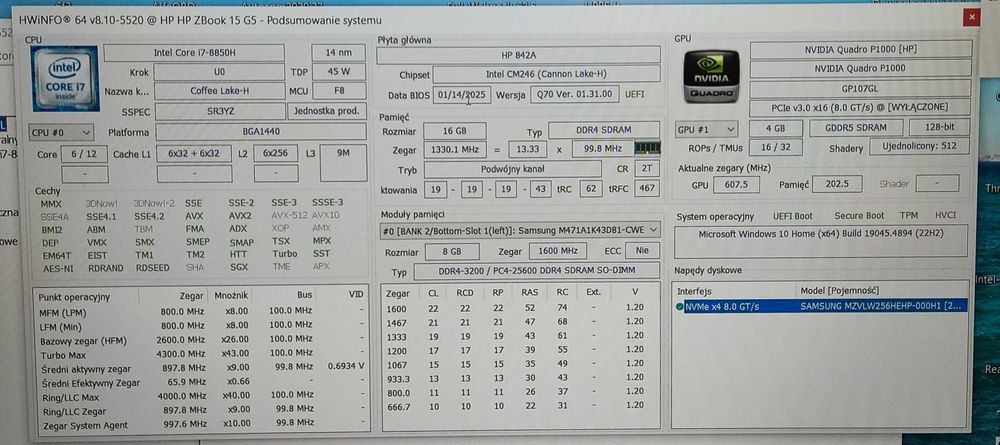Click the Intel Core i7 logo
The height and width of the screenshot is (445, 1000).
pos(64,78)
